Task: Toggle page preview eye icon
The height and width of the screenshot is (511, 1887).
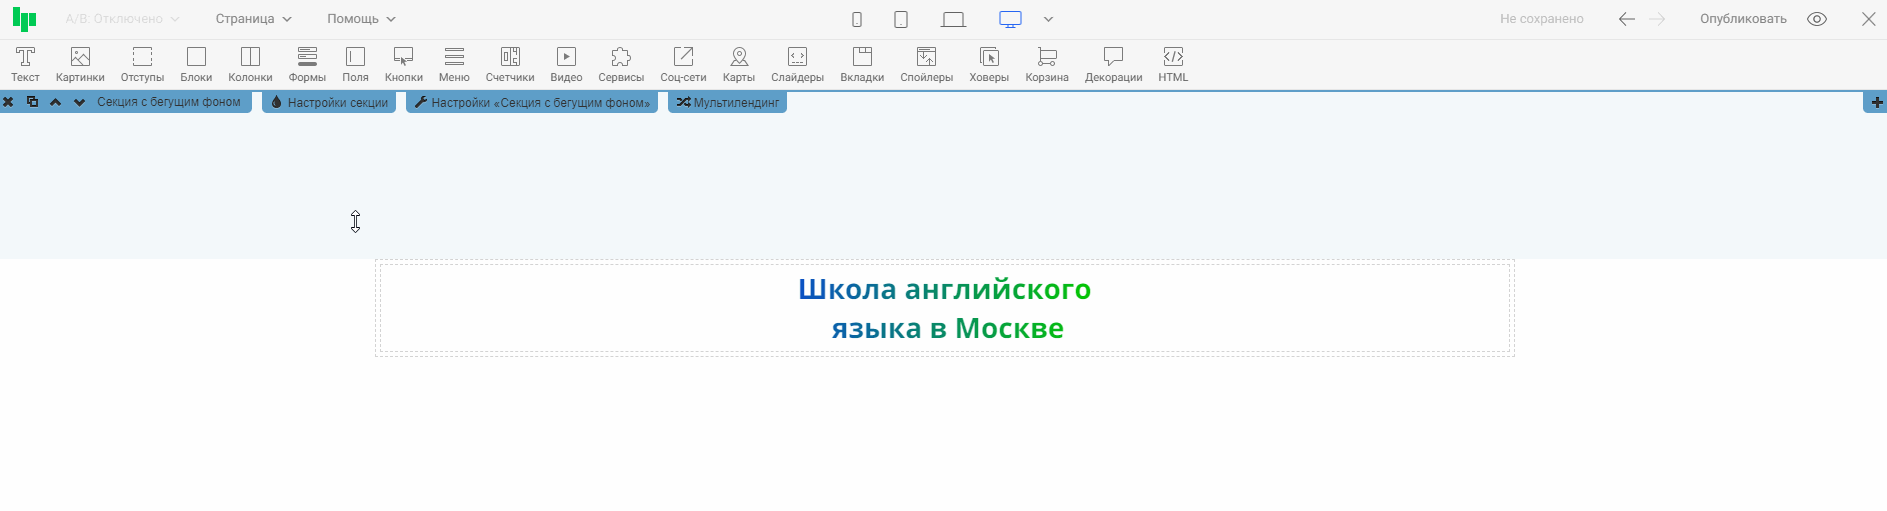Action: click(1817, 19)
